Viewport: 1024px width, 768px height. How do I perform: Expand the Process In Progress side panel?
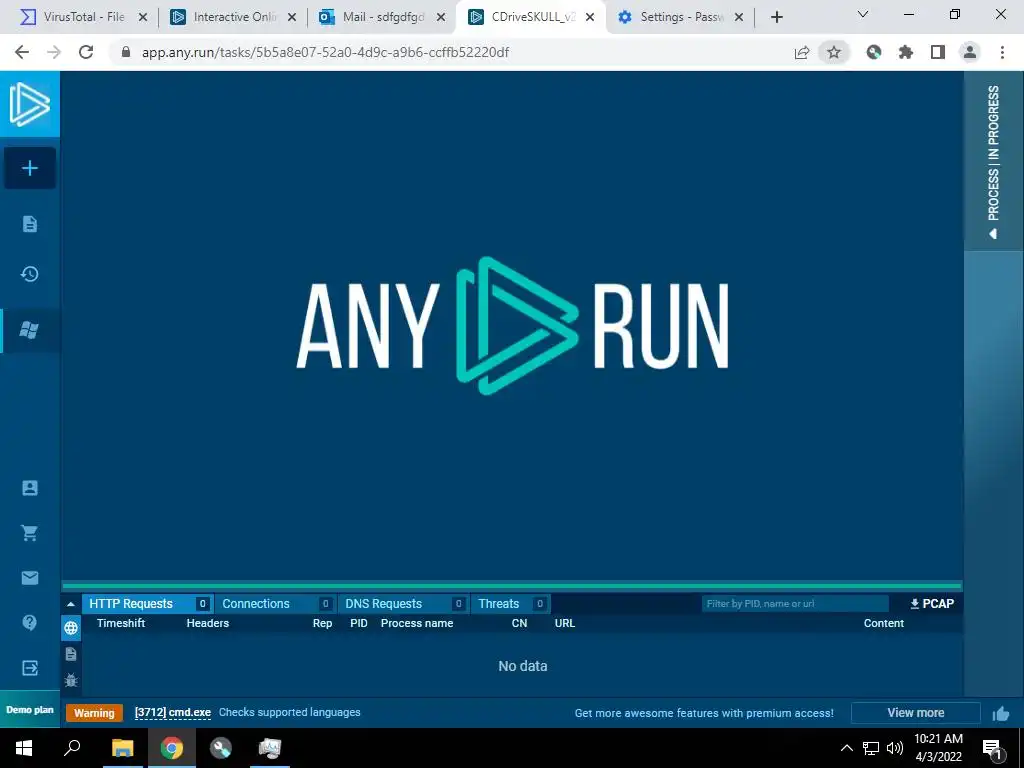tap(993, 161)
